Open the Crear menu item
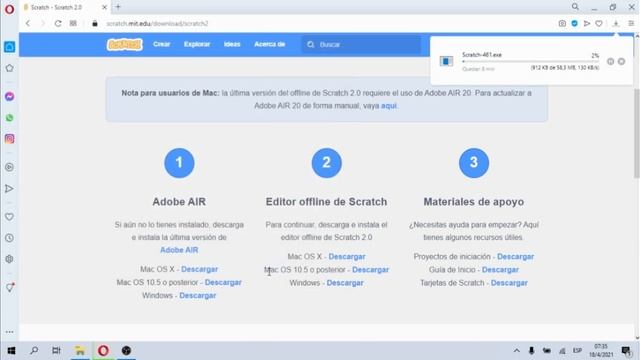 pos(162,44)
